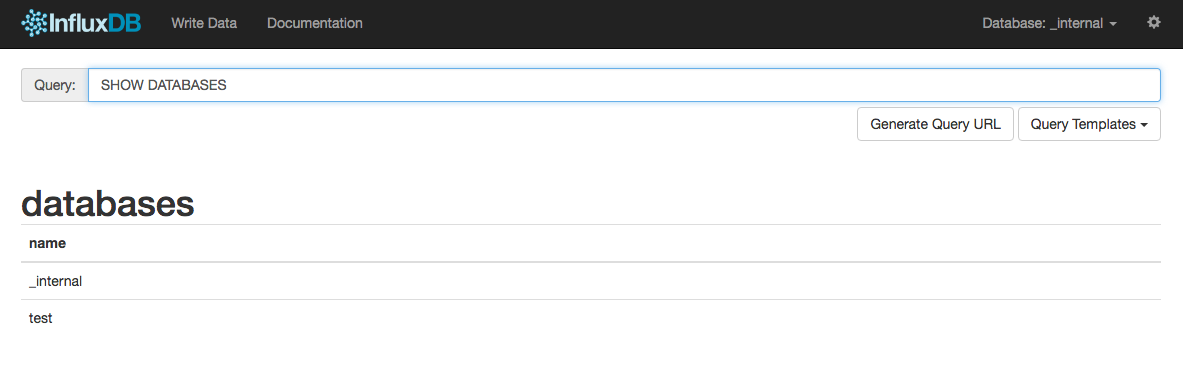Select the name column header
Image resolution: width=1183 pixels, height=365 pixels.
pos(47,244)
